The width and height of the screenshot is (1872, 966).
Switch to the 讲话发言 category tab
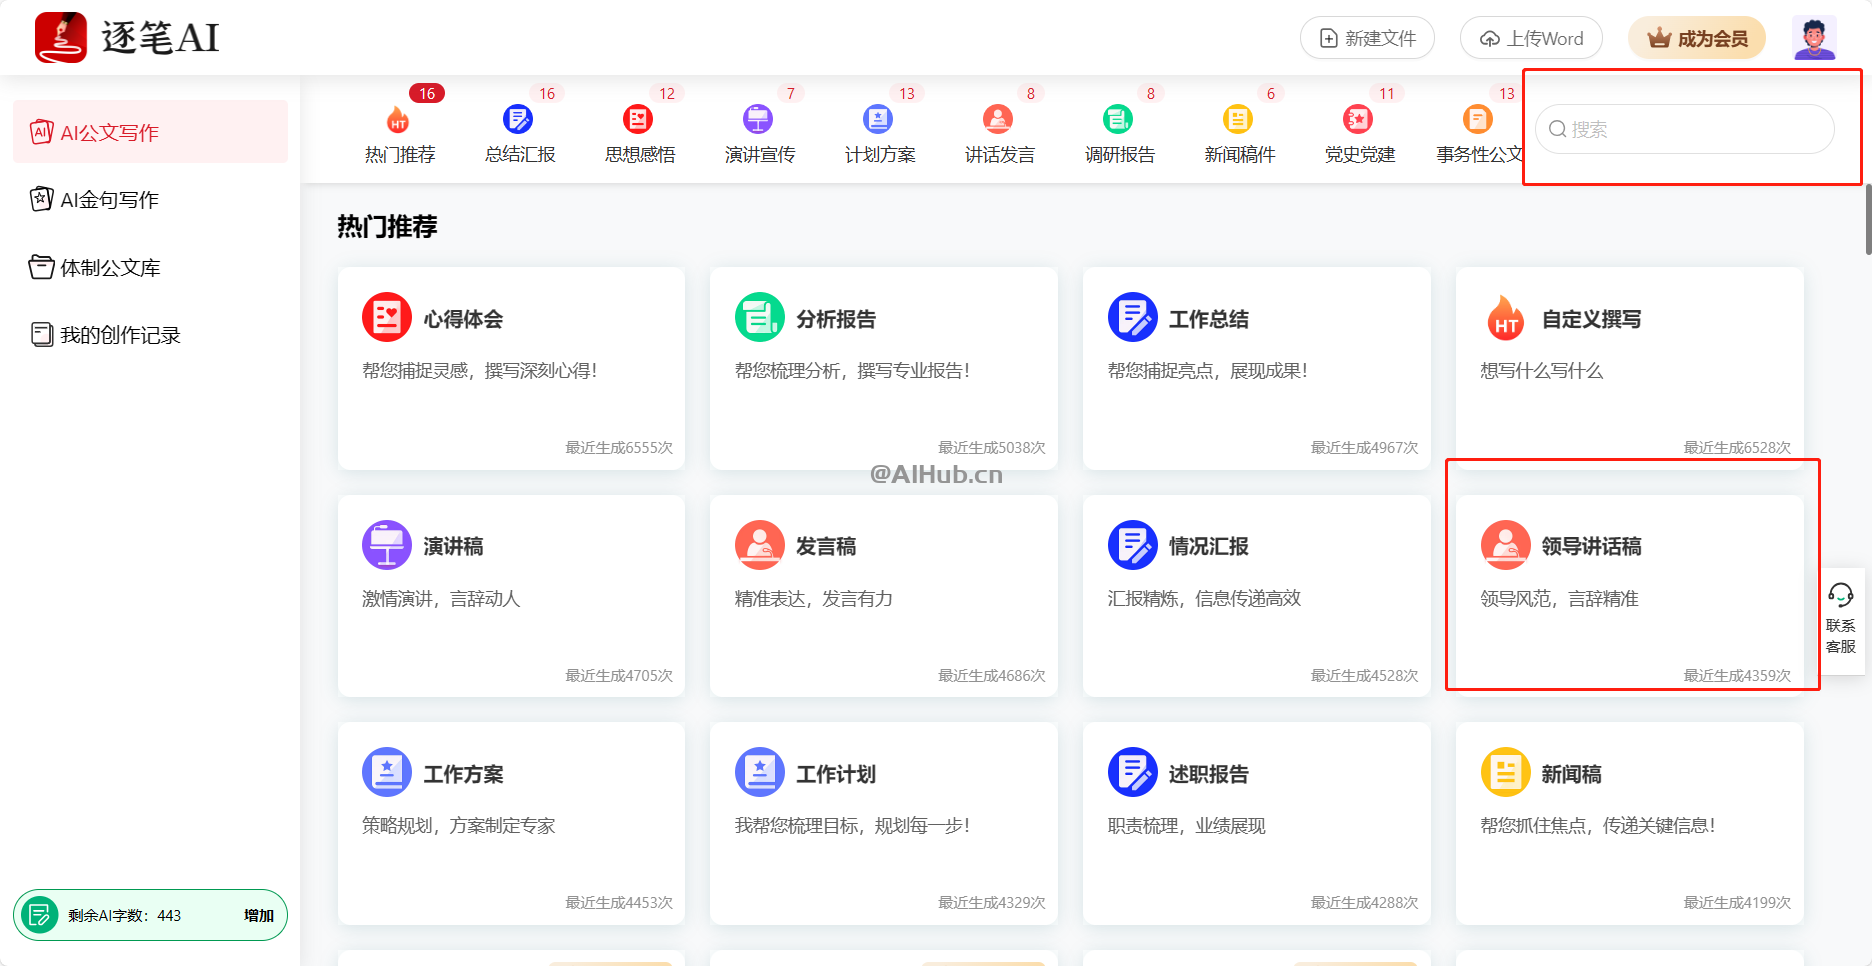(x=1000, y=133)
